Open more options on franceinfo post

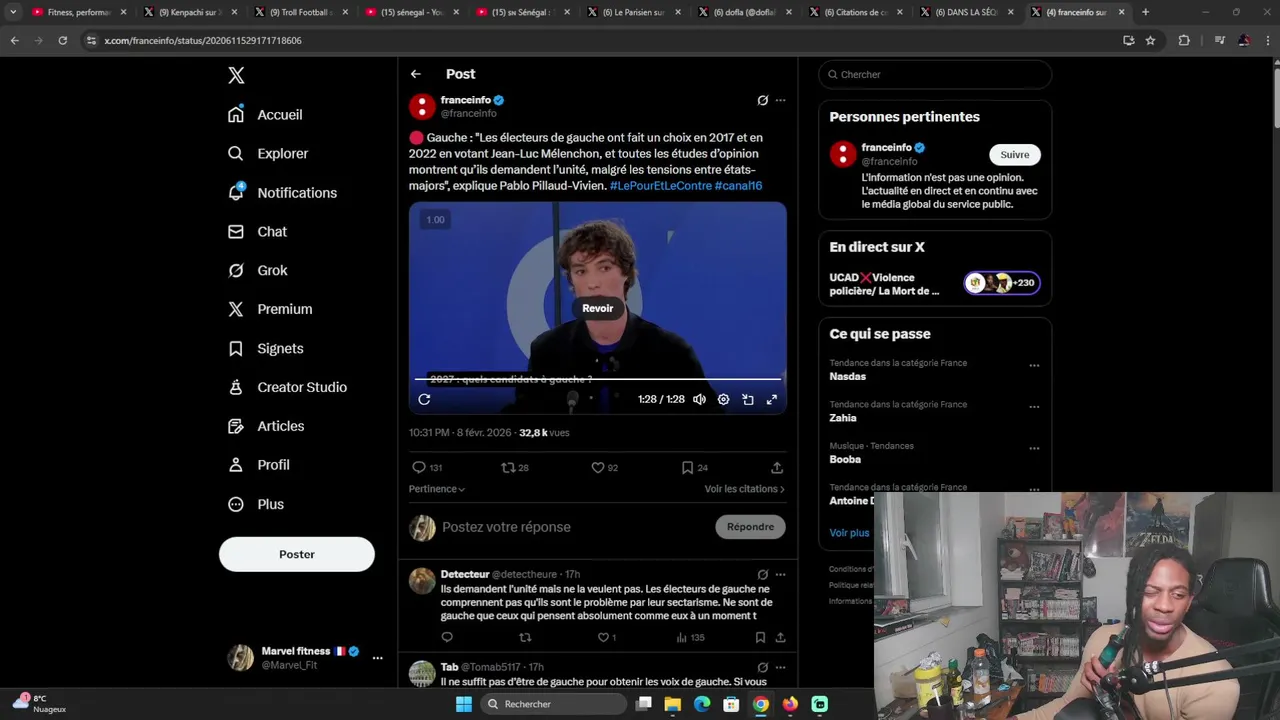(x=780, y=100)
